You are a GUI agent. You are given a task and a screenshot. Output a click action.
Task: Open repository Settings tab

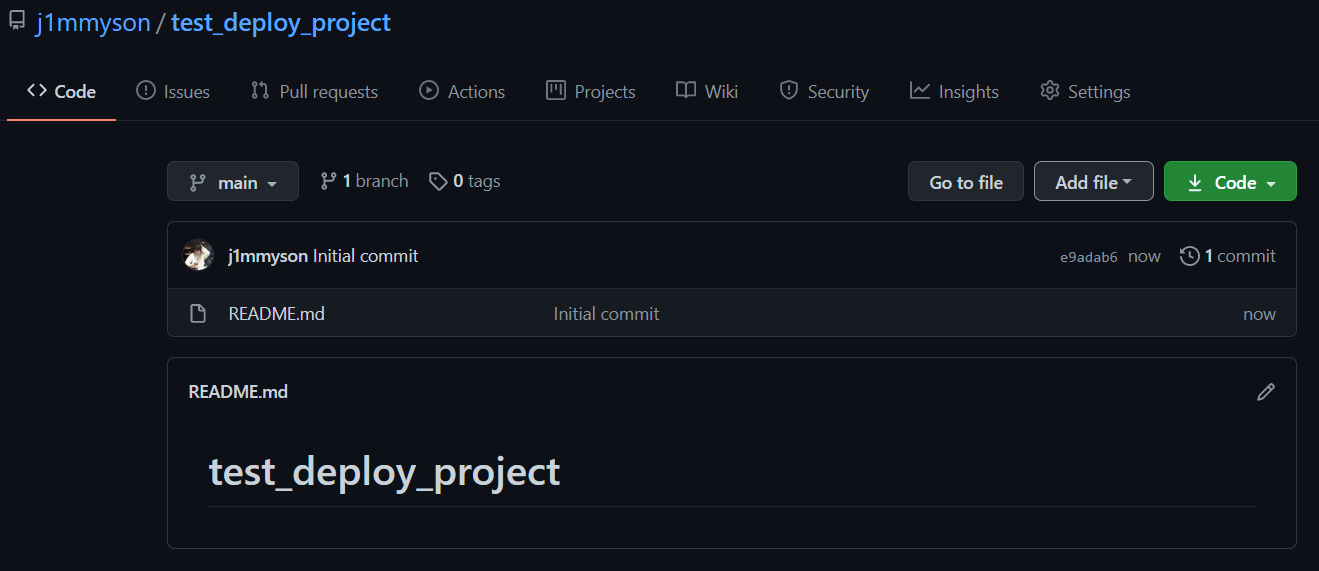click(x=1085, y=91)
